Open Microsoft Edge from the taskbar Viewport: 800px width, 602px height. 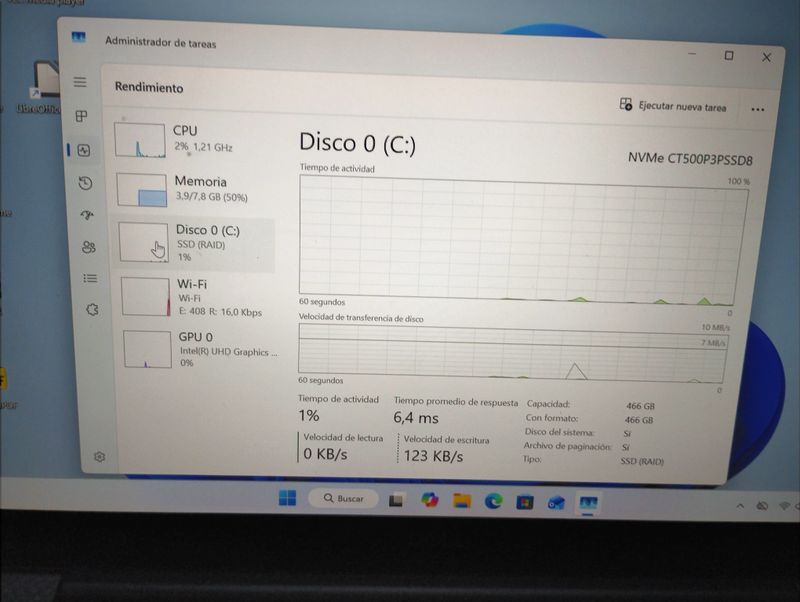pyautogui.click(x=493, y=501)
